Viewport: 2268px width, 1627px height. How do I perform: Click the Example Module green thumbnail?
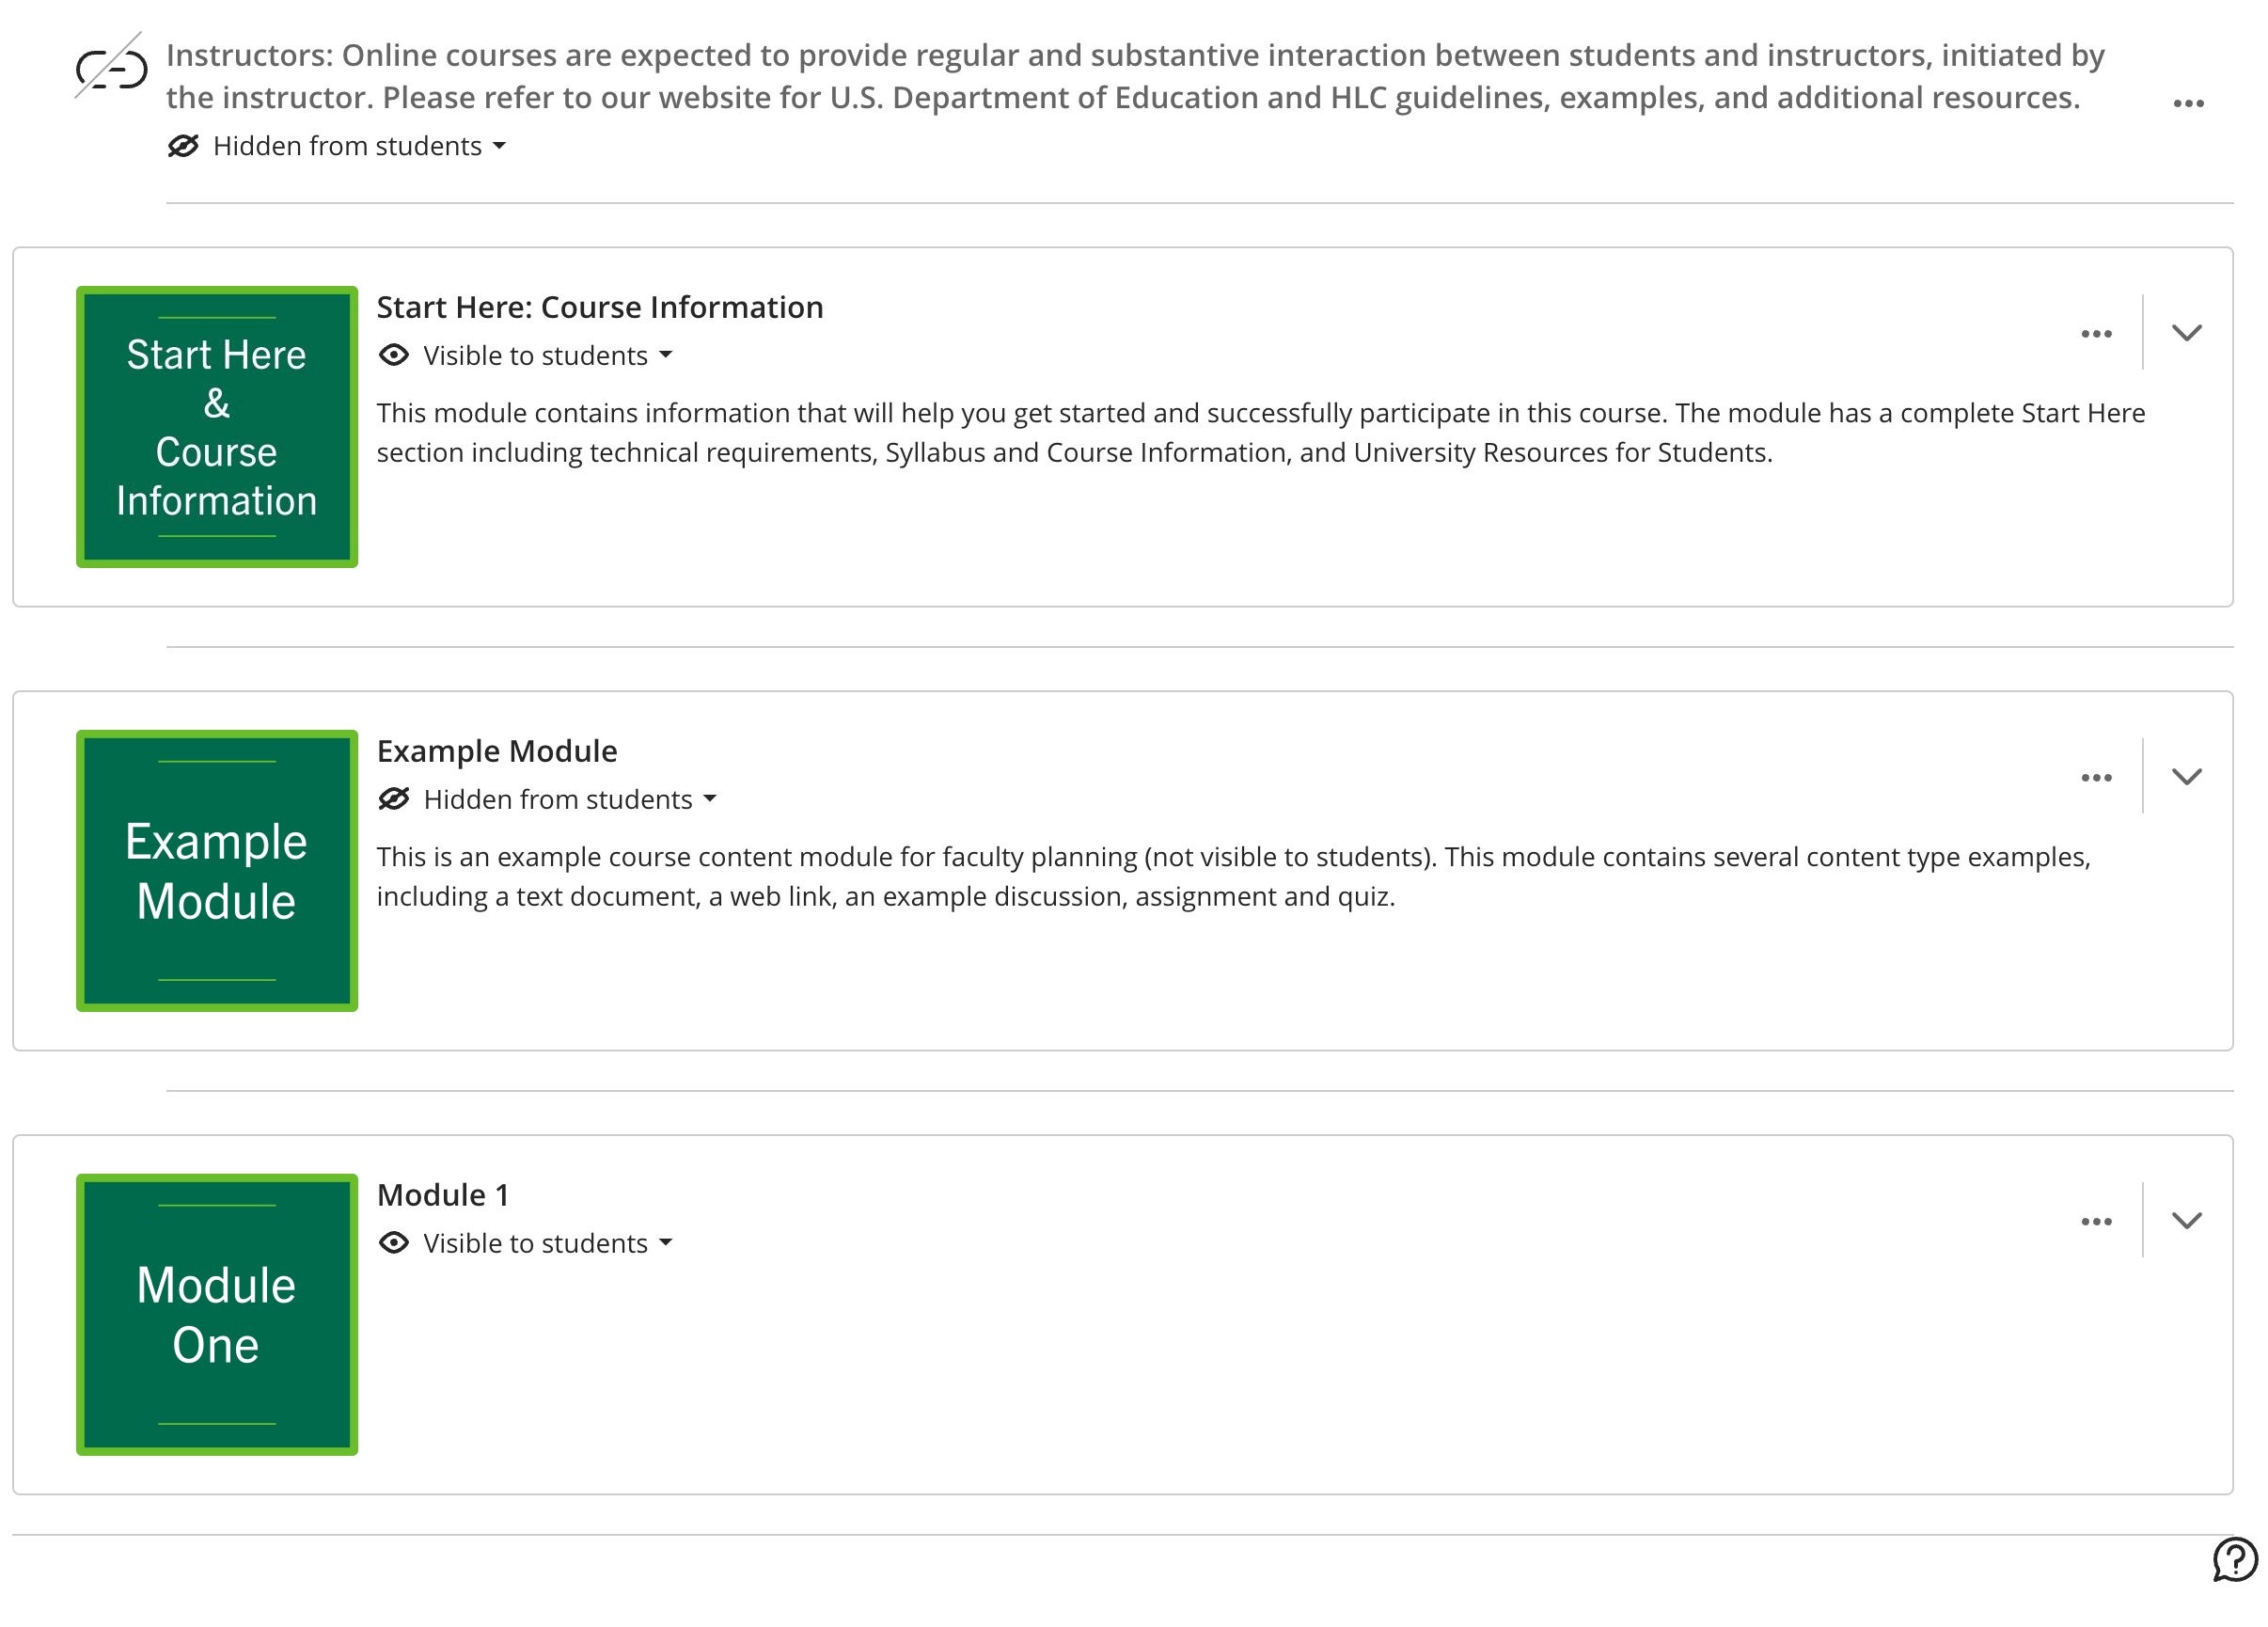pos(217,871)
